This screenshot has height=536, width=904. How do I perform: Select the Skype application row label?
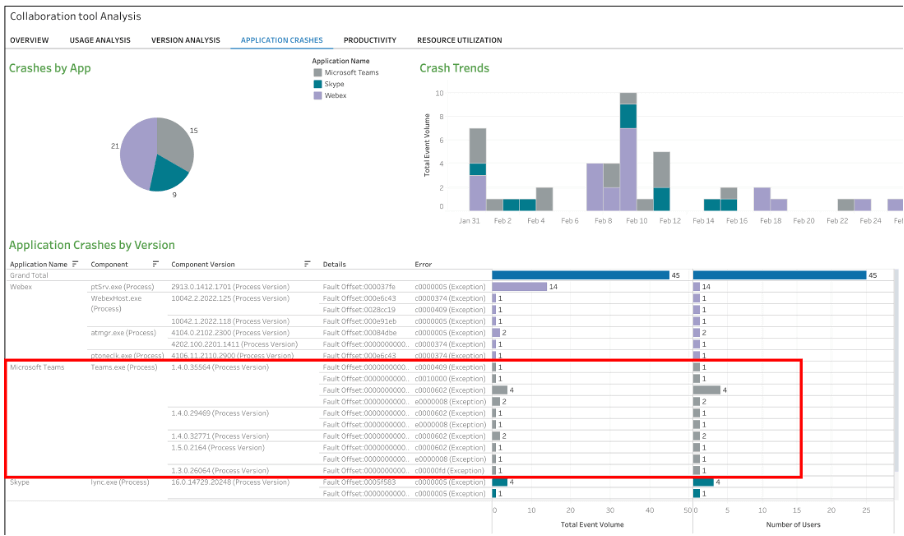(20, 482)
